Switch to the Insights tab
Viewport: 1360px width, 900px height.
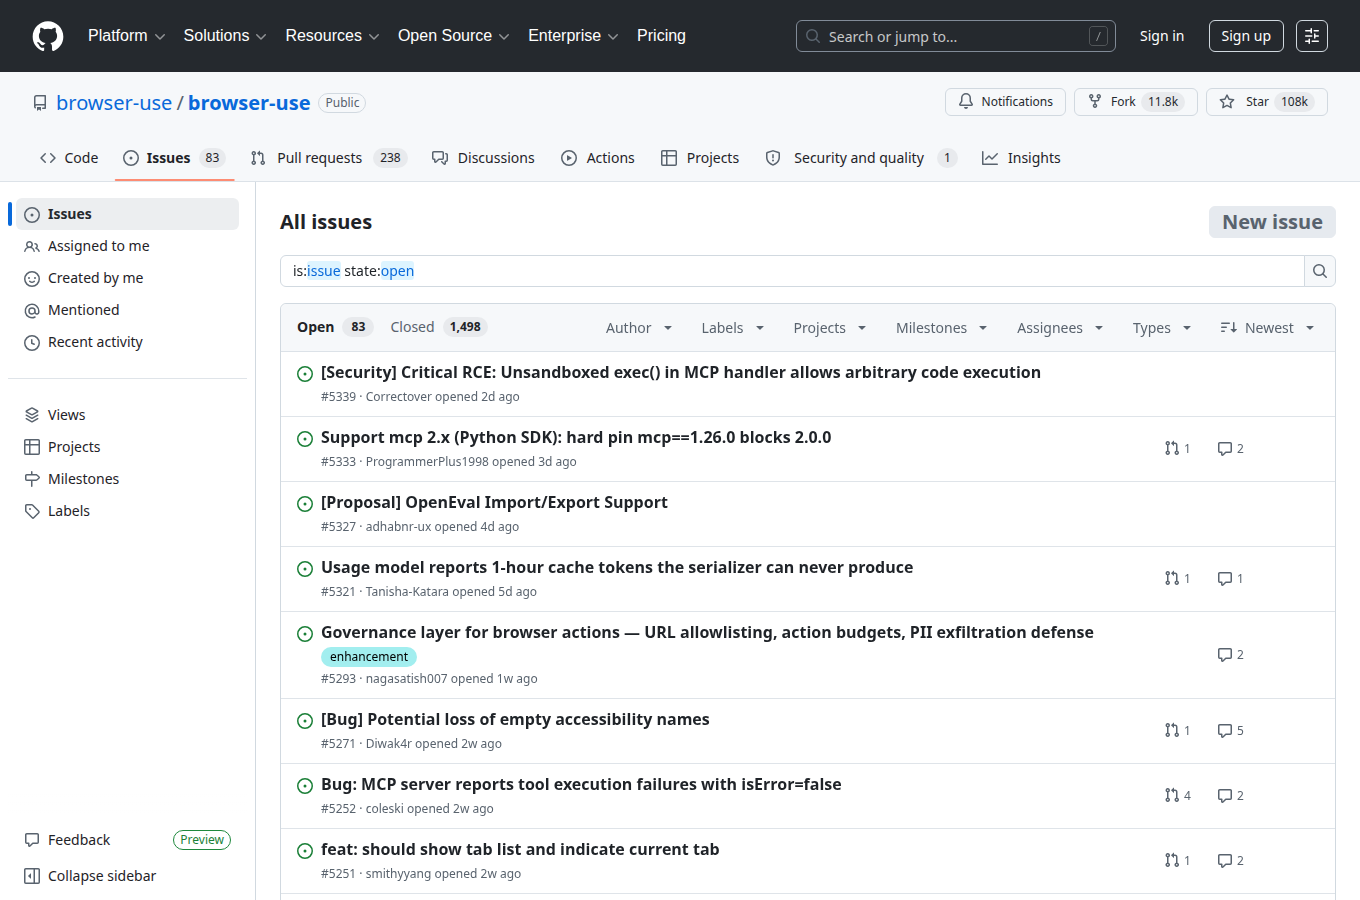pyautogui.click(x=1021, y=158)
